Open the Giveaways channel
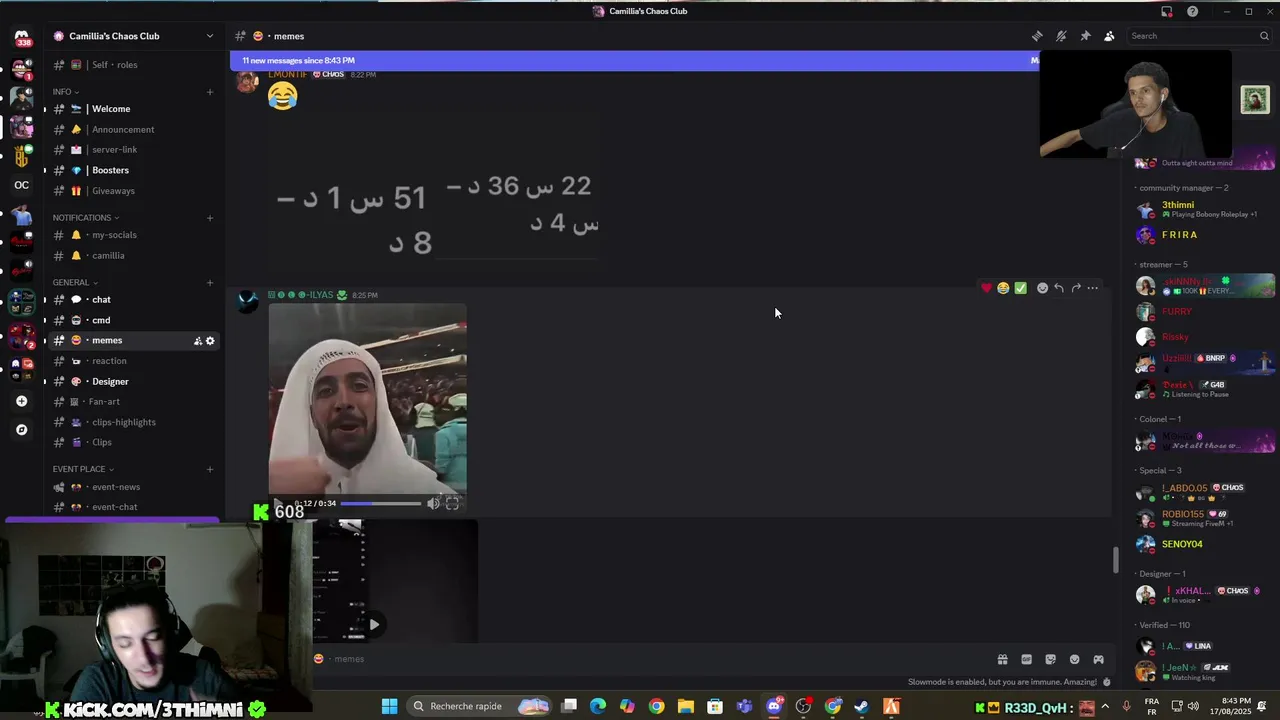The height and width of the screenshot is (720, 1280). 134,191
